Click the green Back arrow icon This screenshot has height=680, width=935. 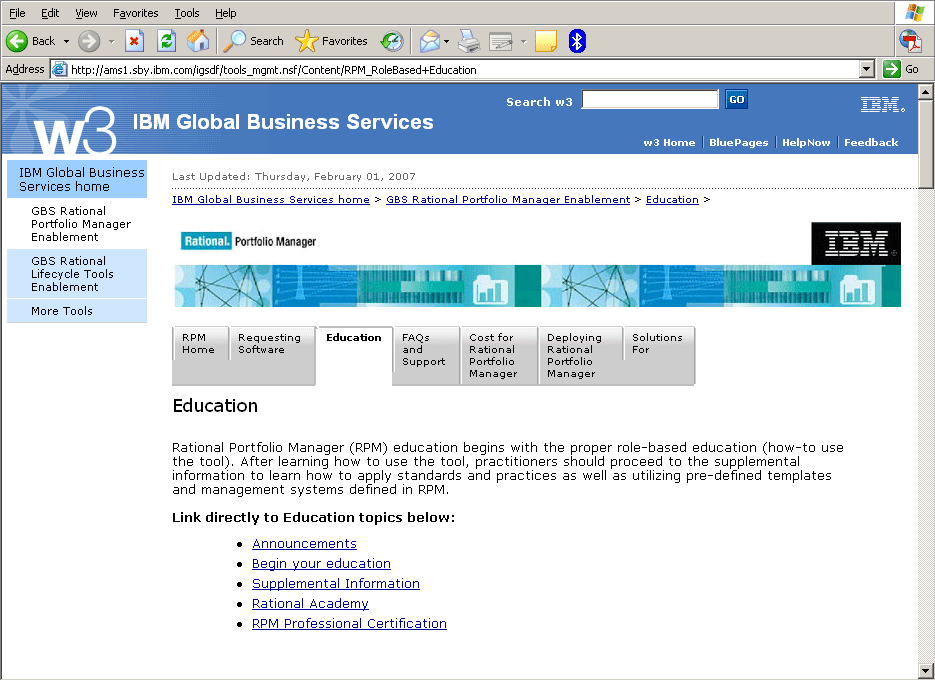pos(17,41)
